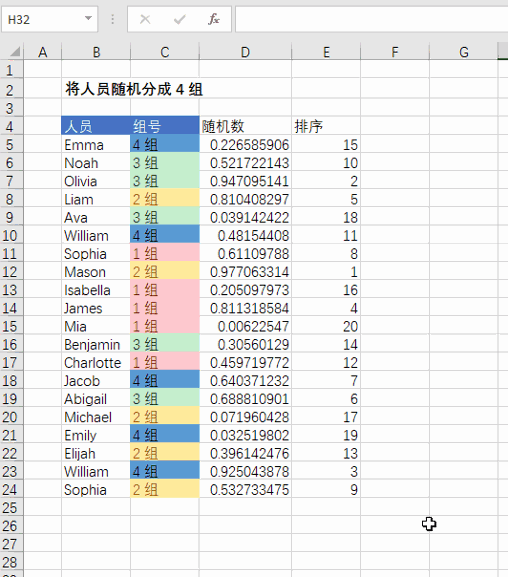Image resolution: width=508 pixels, height=577 pixels.
Task: Select column C header
Action: tap(165, 52)
